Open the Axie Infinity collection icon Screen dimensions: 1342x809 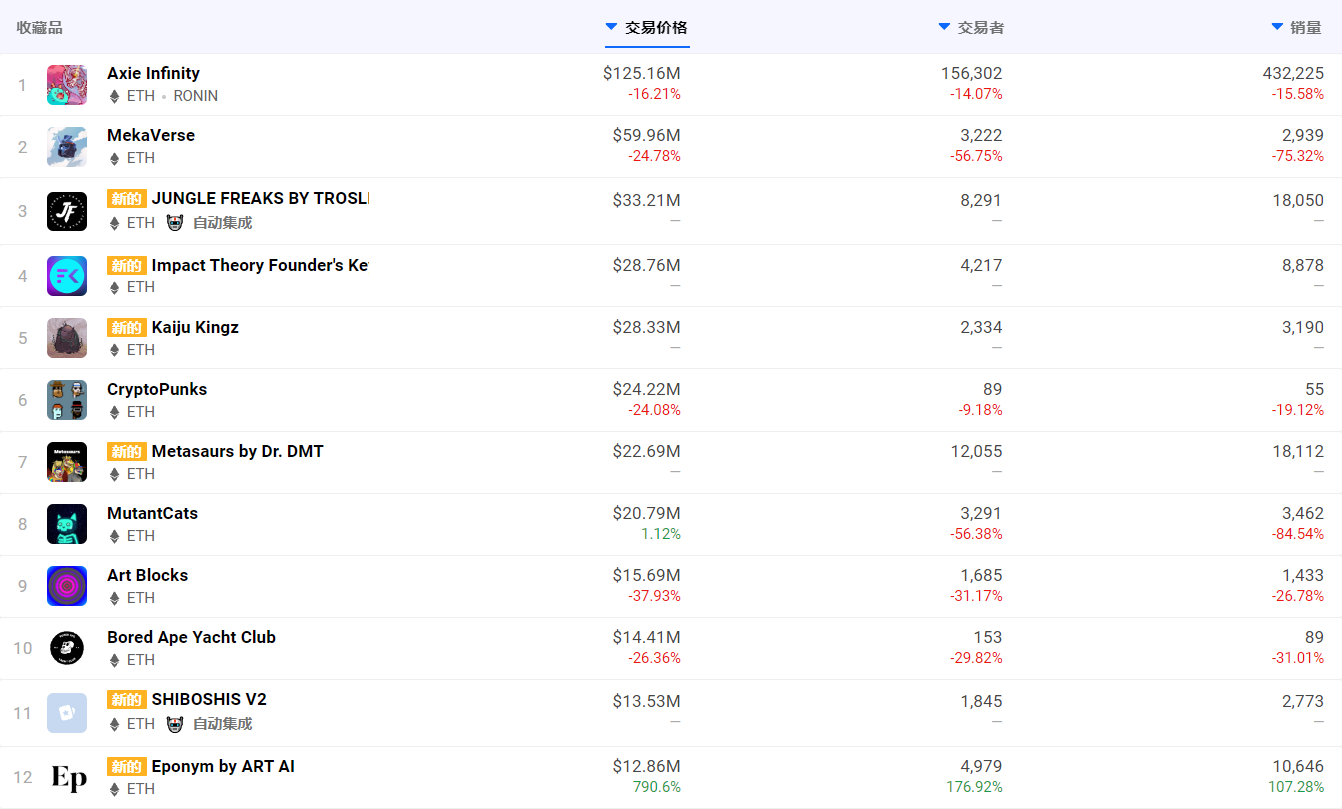67,85
